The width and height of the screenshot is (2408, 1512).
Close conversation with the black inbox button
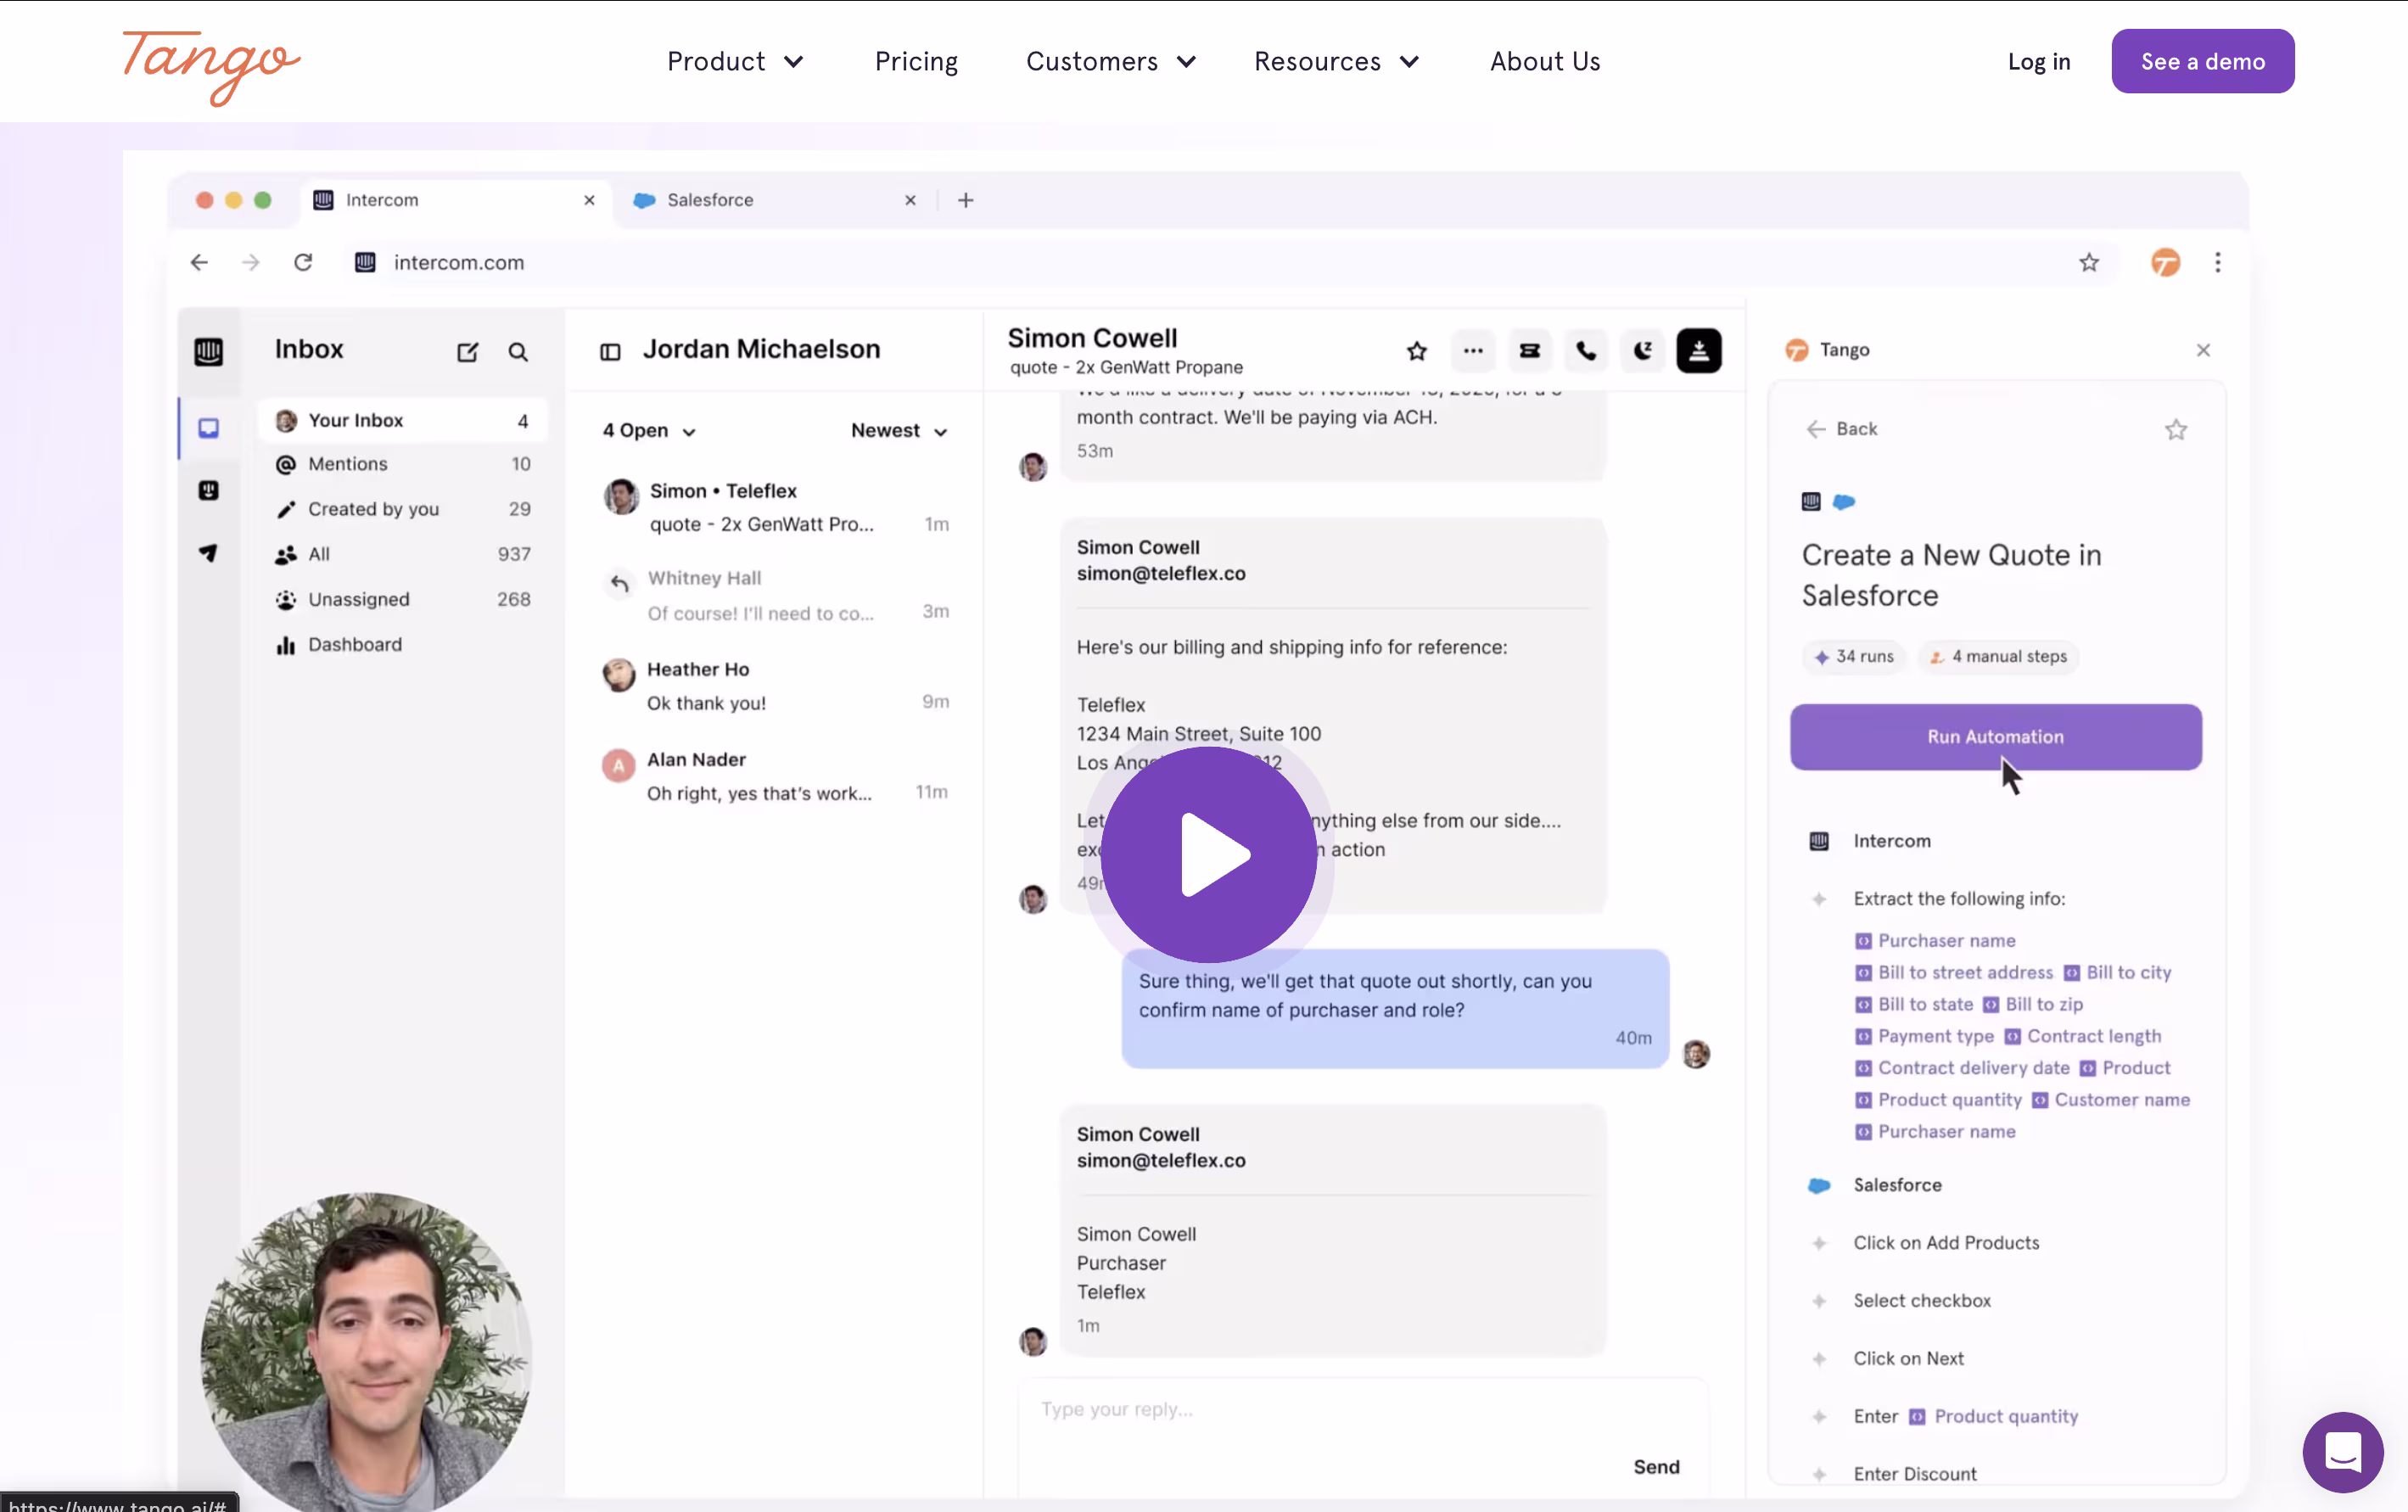1698,351
